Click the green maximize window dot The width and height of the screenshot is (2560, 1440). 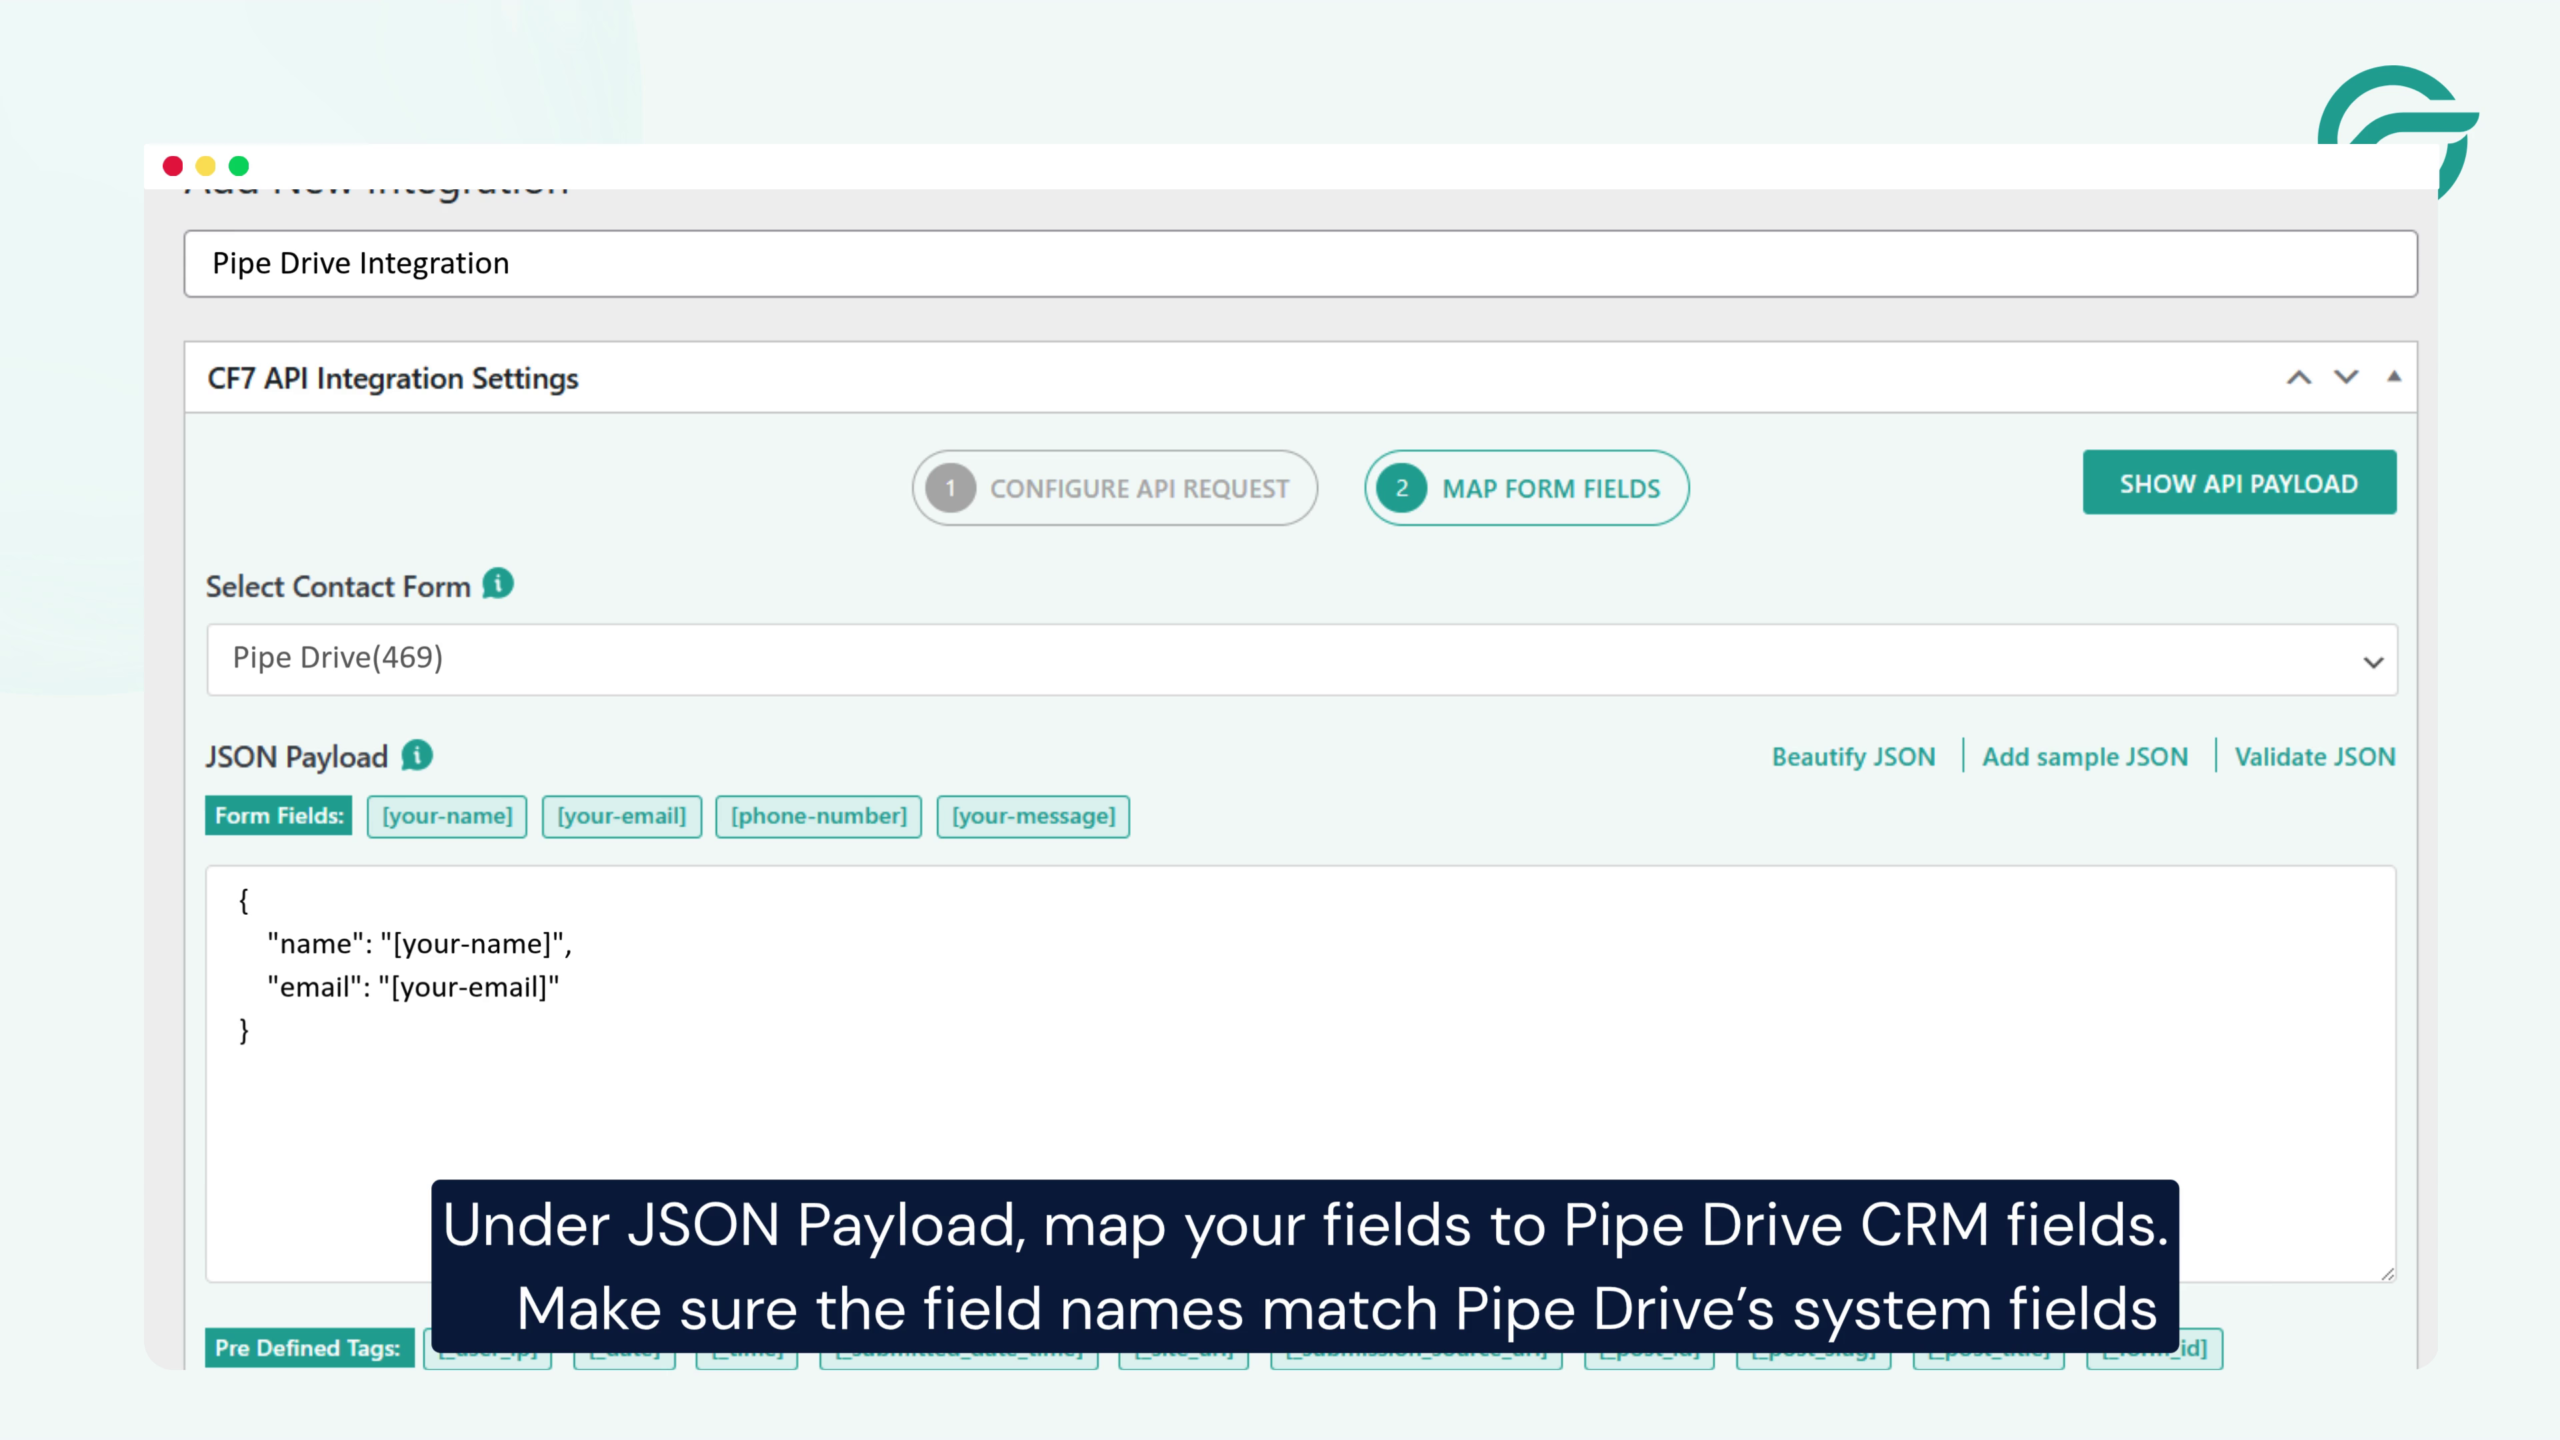pyautogui.click(x=239, y=166)
